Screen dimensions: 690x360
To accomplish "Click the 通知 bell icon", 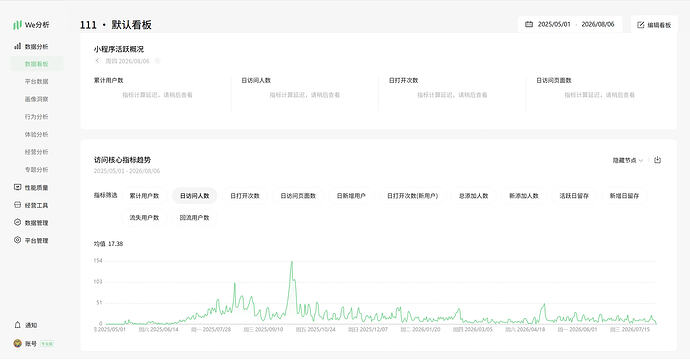I will pos(18,325).
